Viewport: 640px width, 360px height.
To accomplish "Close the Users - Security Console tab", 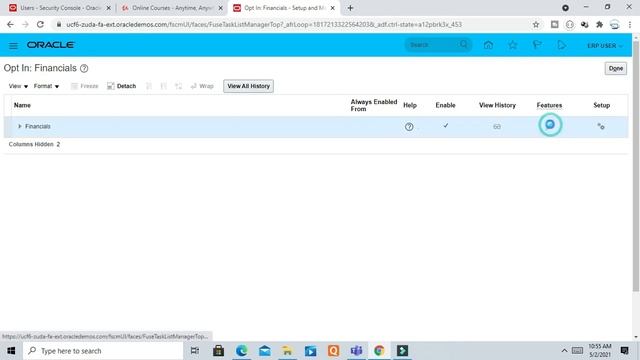I will [109, 8].
